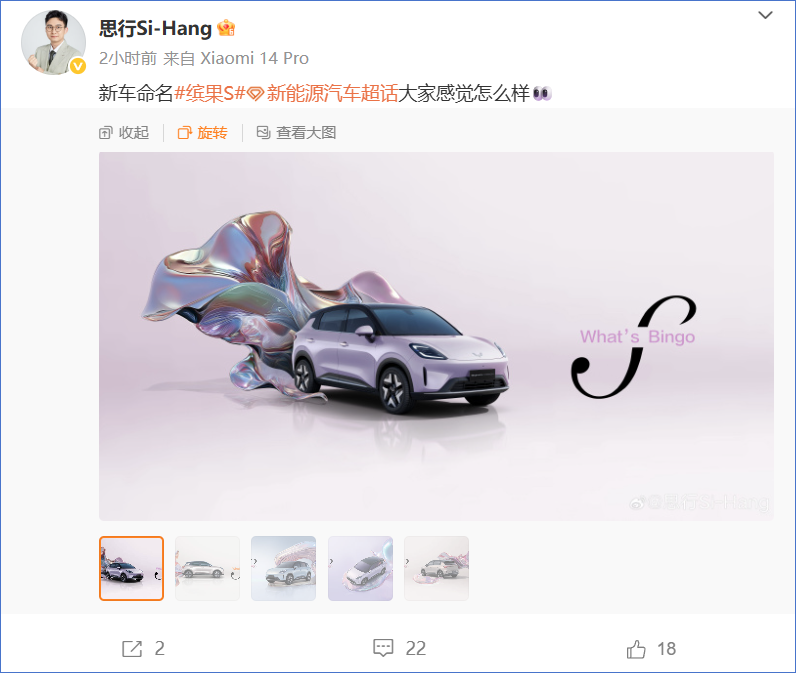Select the fifth car thumbnail
This screenshot has height=674, width=796.
click(437, 568)
